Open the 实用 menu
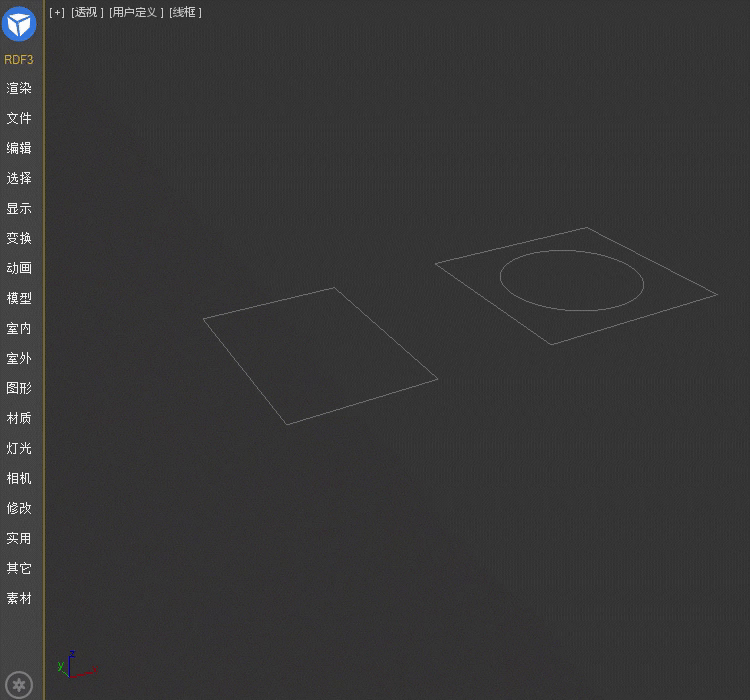750x700 pixels. tap(19, 538)
